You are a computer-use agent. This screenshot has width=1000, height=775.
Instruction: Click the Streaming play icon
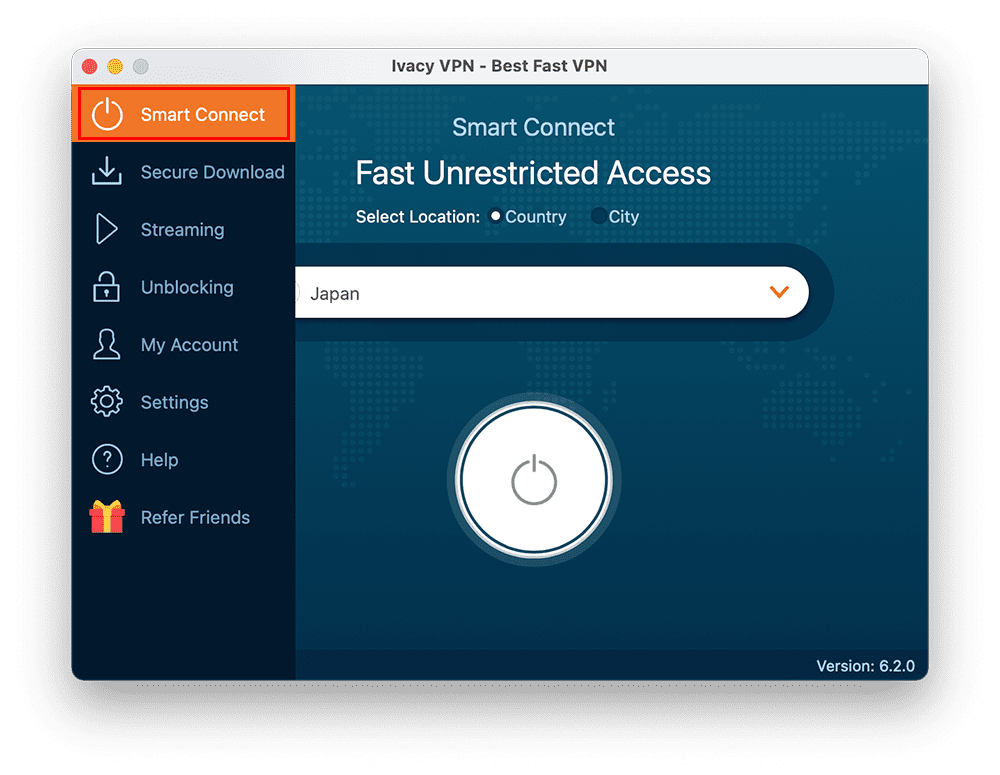(106, 229)
